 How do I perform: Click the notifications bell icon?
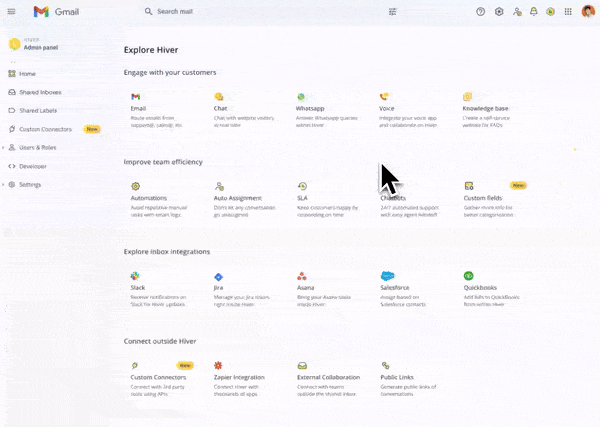[534, 12]
